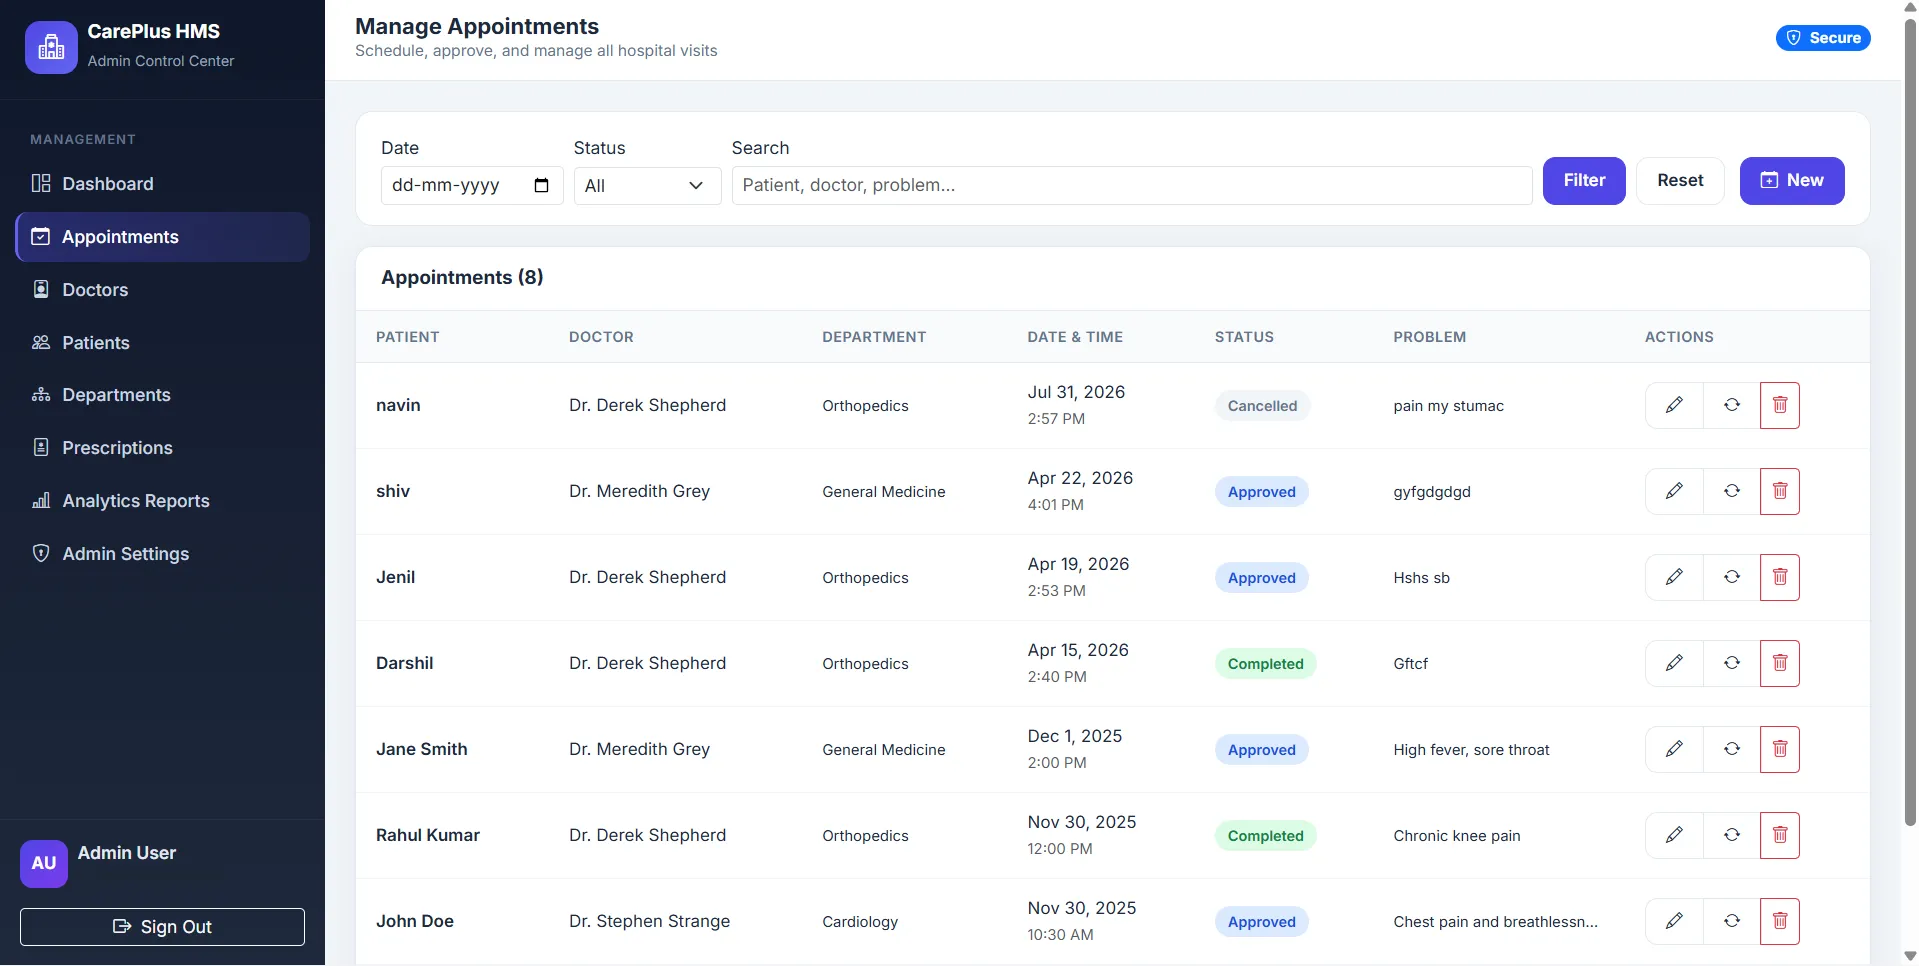Click the Approved status badge for shiv
1919x966 pixels.
pyautogui.click(x=1262, y=492)
